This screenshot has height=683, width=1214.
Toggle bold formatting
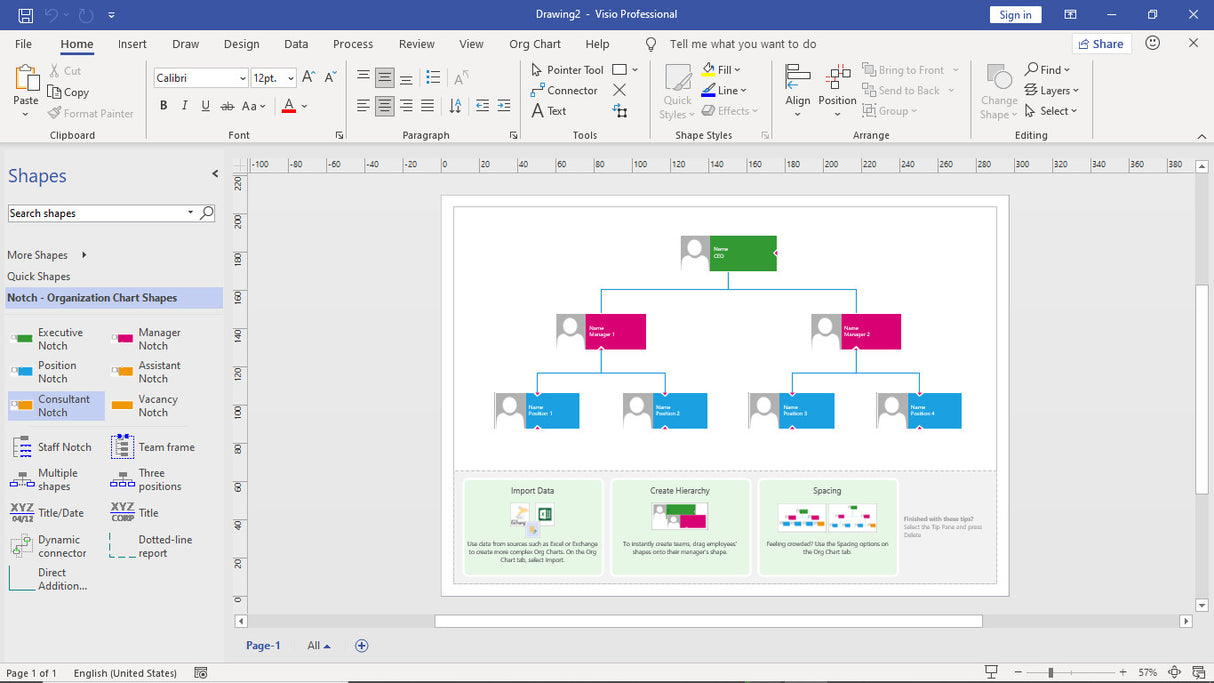pos(163,104)
